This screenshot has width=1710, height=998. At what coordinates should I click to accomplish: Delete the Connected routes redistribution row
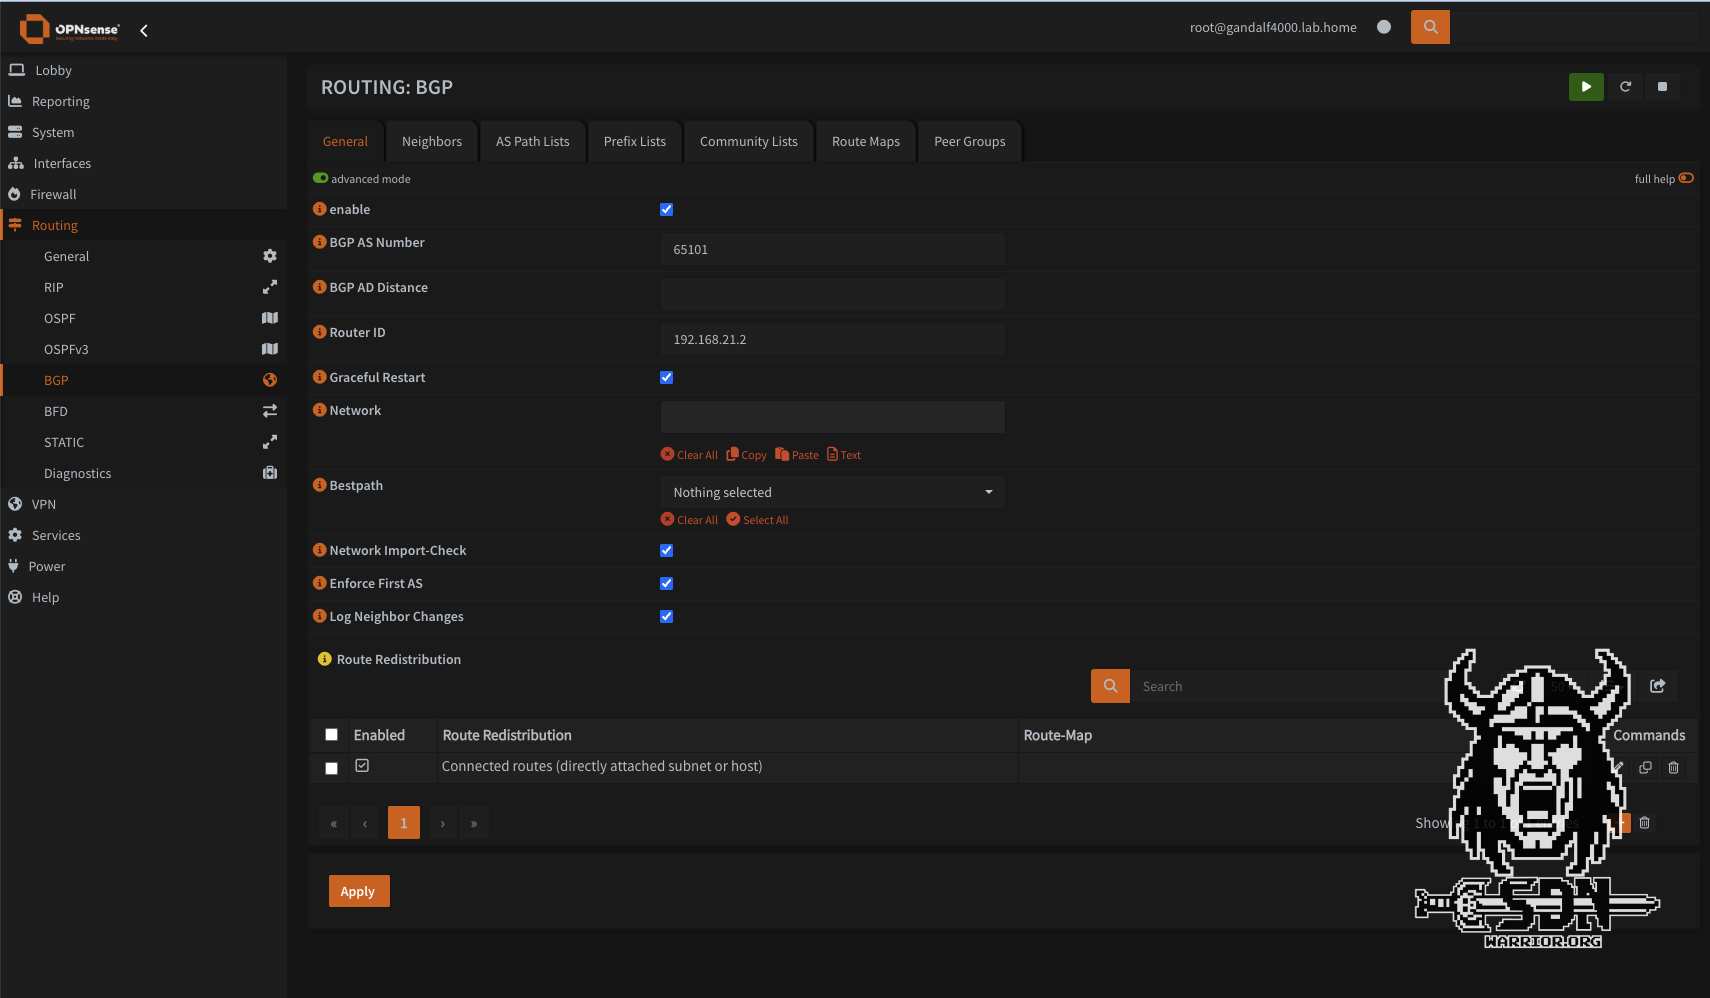tap(1673, 768)
